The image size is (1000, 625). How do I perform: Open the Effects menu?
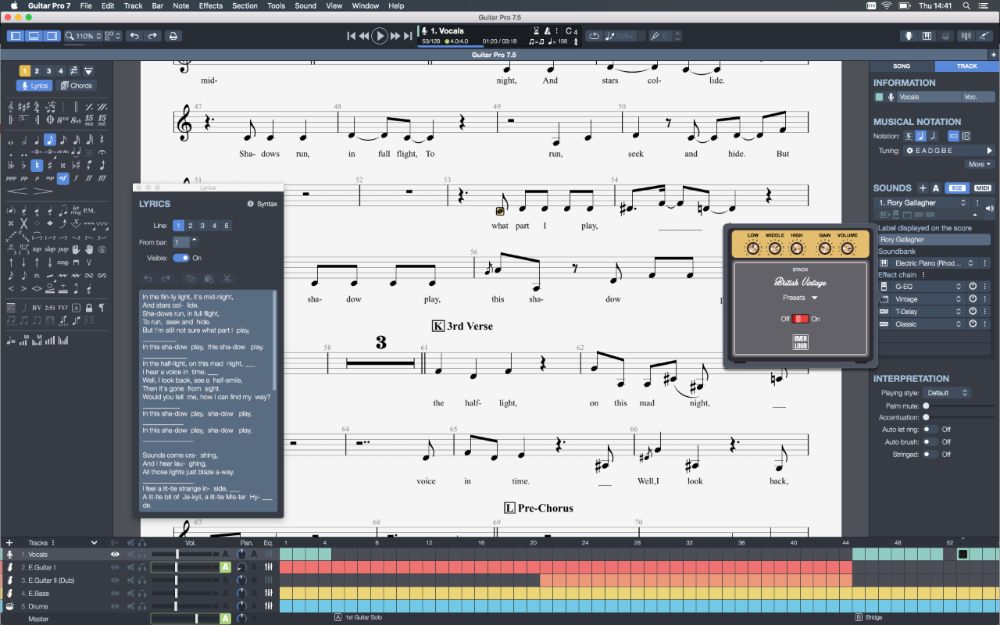coord(210,6)
